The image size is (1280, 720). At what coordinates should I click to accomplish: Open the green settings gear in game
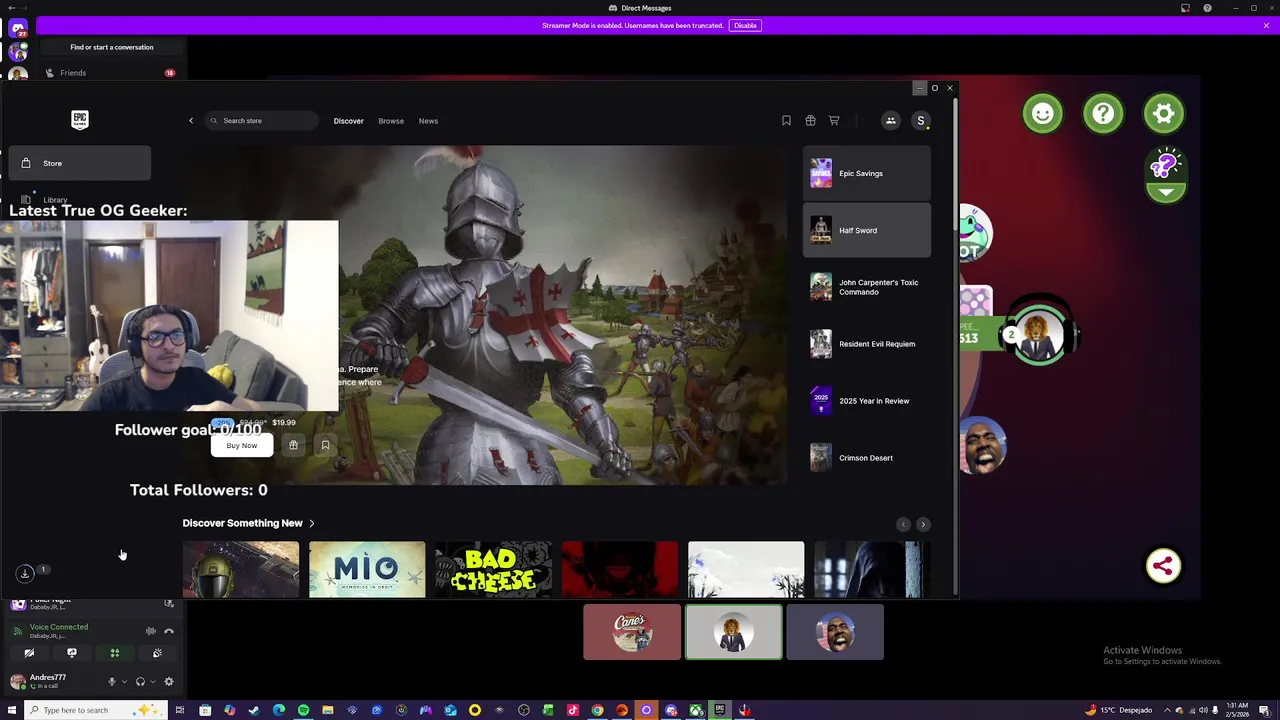1164,114
